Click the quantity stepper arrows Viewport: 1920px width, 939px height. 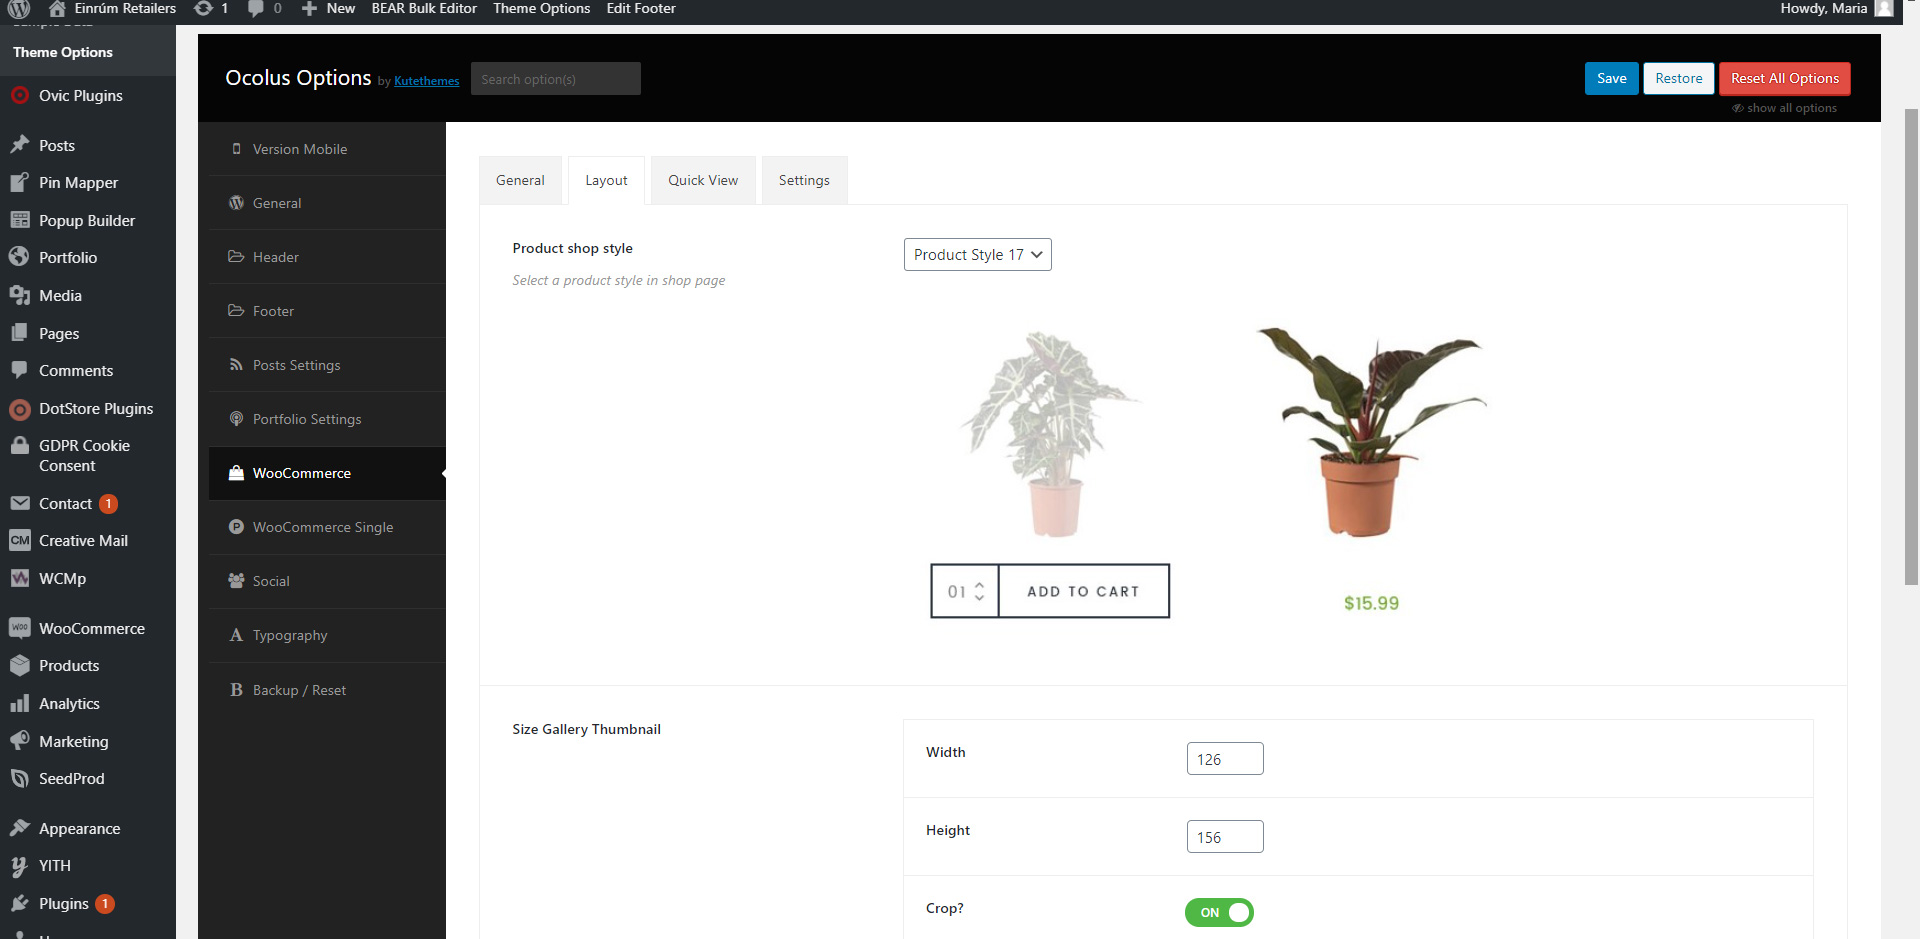(979, 591)
